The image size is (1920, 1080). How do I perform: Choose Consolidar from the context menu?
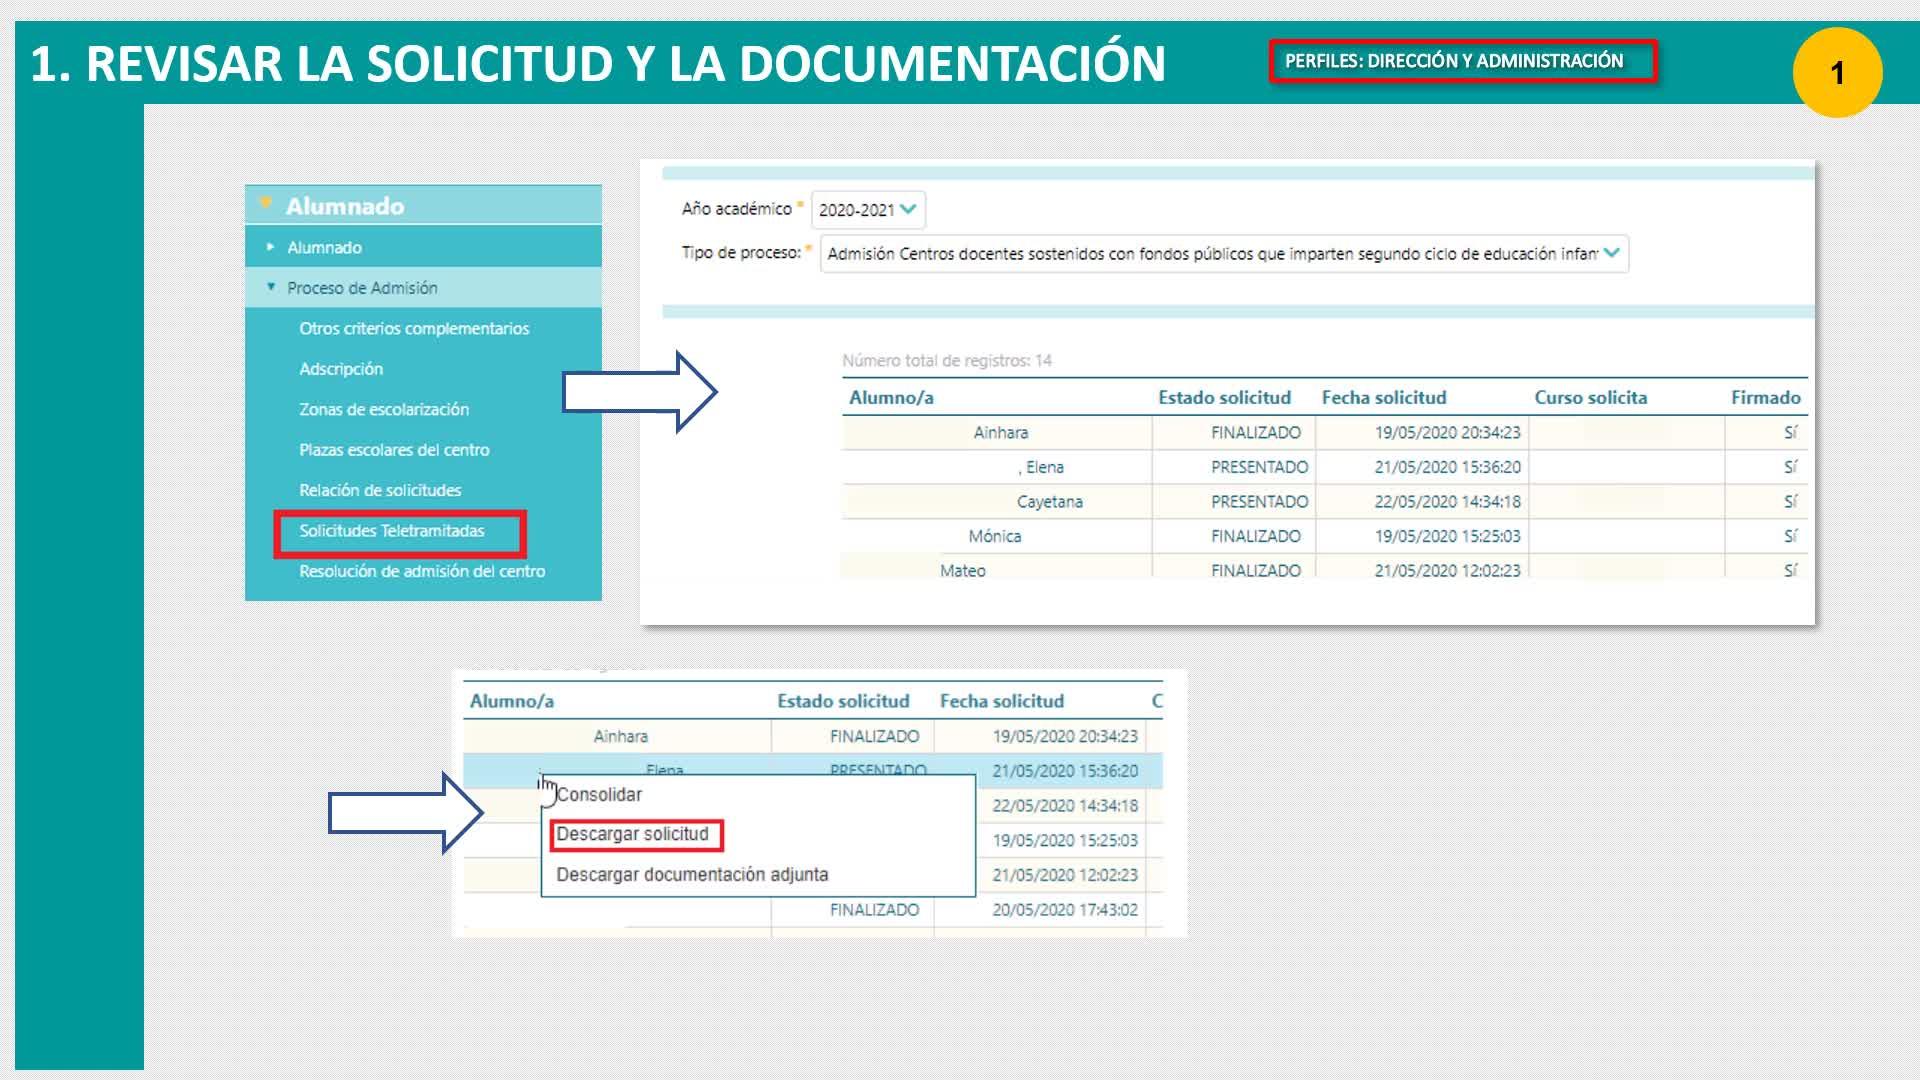click(599, 795)
